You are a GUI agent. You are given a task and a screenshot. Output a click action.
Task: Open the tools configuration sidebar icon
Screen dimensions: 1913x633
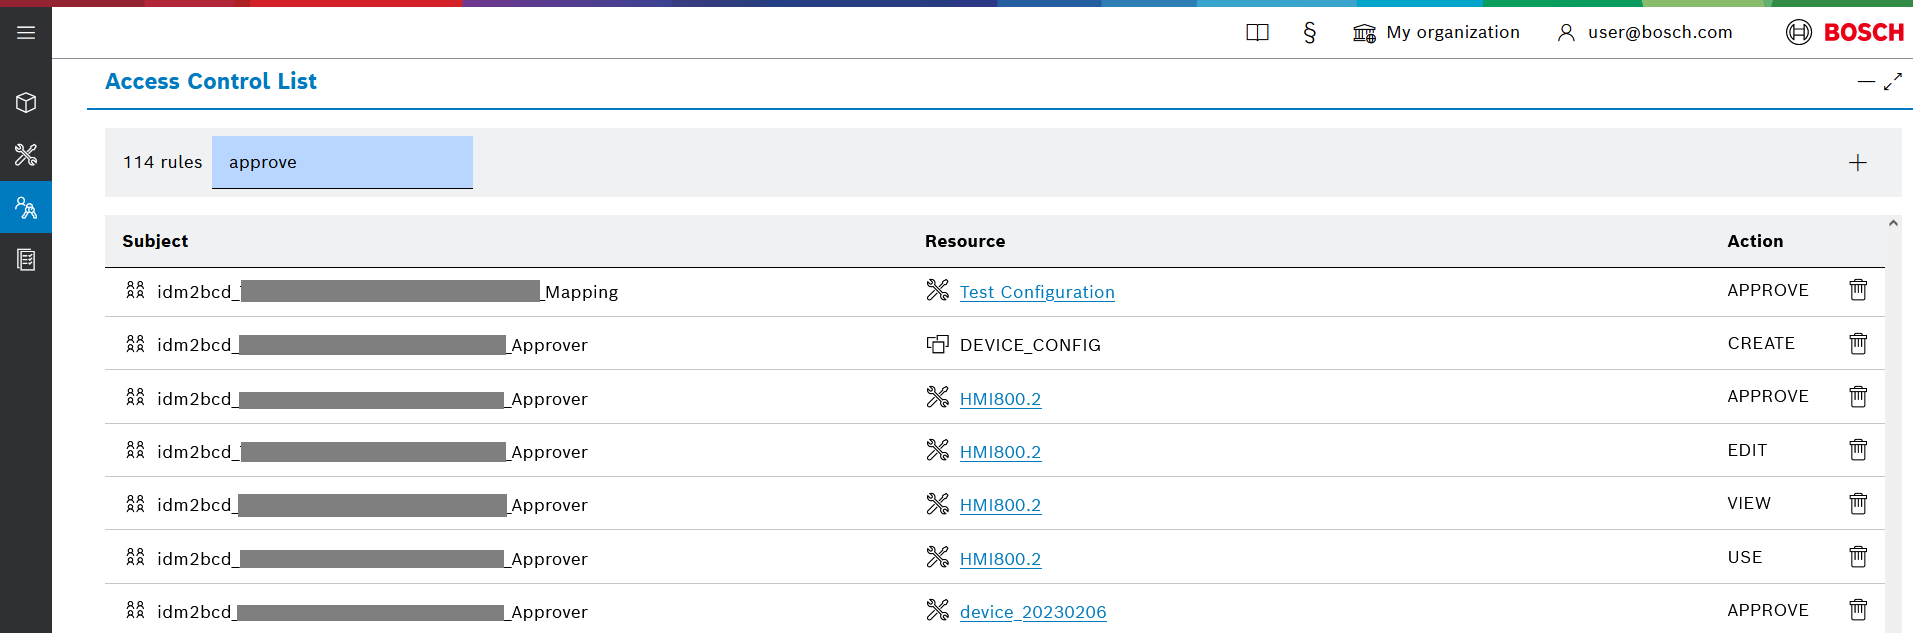pyautogui.click(x=26, y=155)
